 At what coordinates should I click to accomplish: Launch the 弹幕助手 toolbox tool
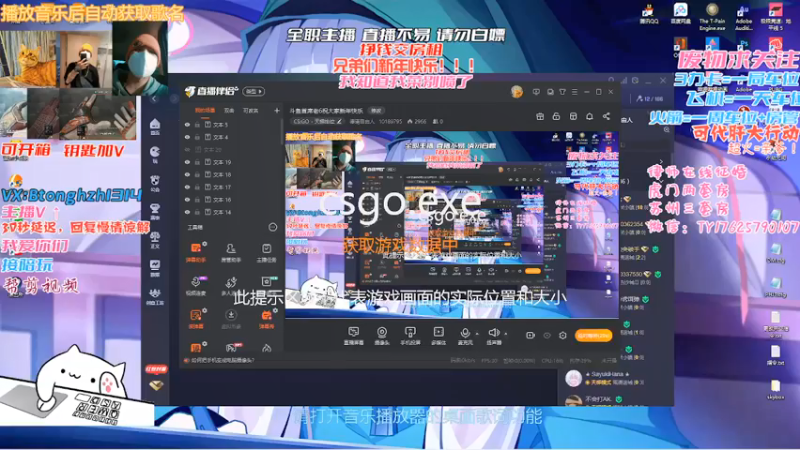(196, 252)
